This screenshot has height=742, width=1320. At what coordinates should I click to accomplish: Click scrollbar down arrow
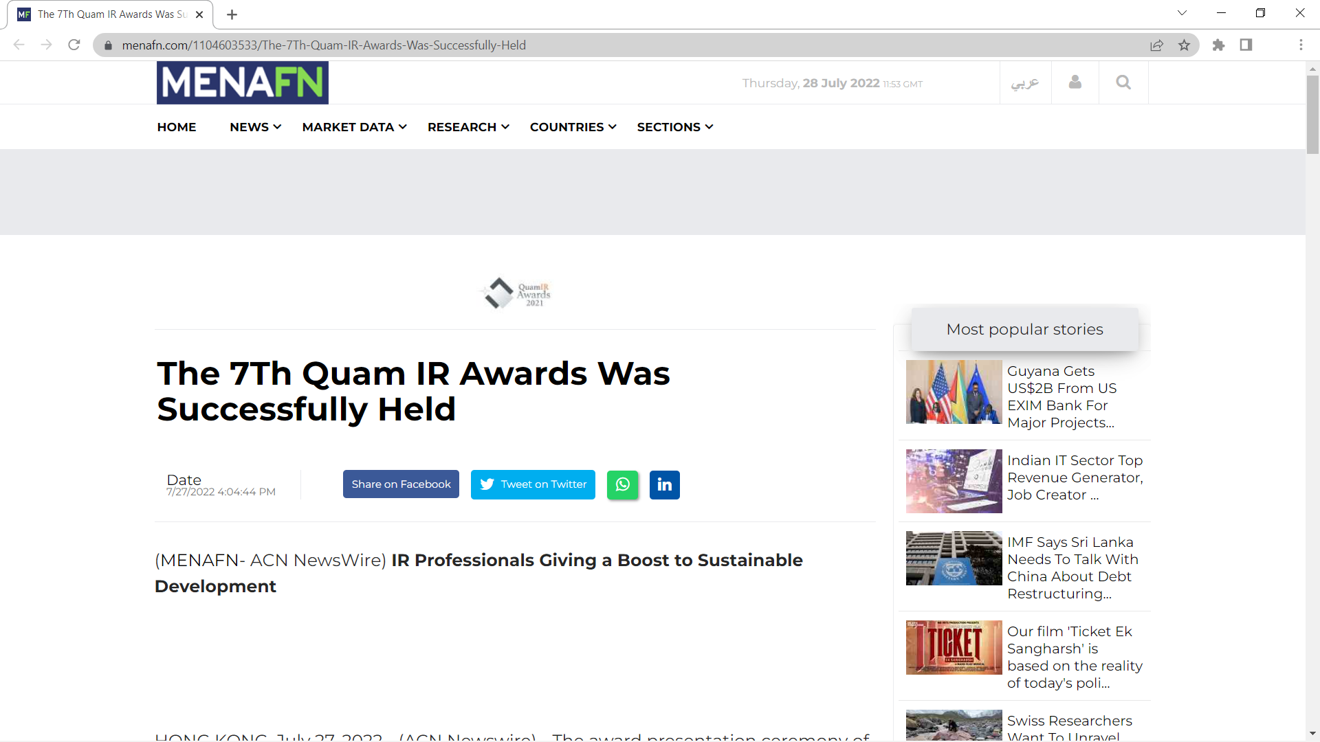[x=1312, y=734]
